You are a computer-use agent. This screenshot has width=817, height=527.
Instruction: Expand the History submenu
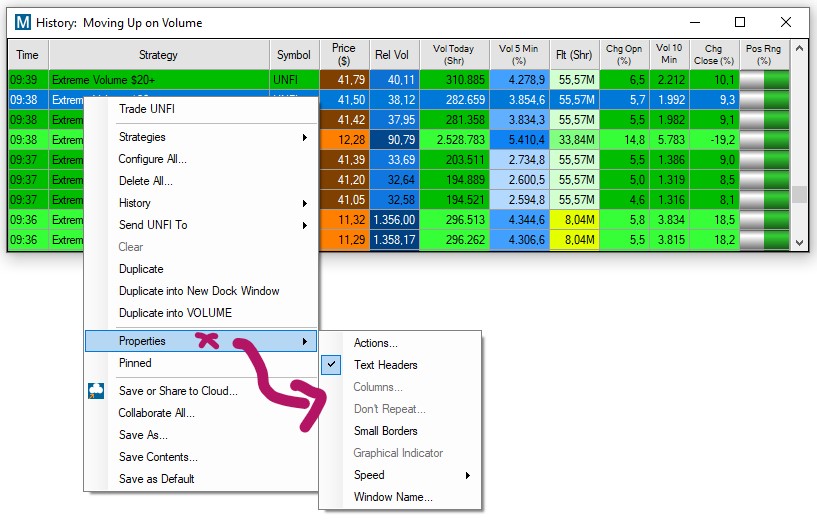point(135,203)
